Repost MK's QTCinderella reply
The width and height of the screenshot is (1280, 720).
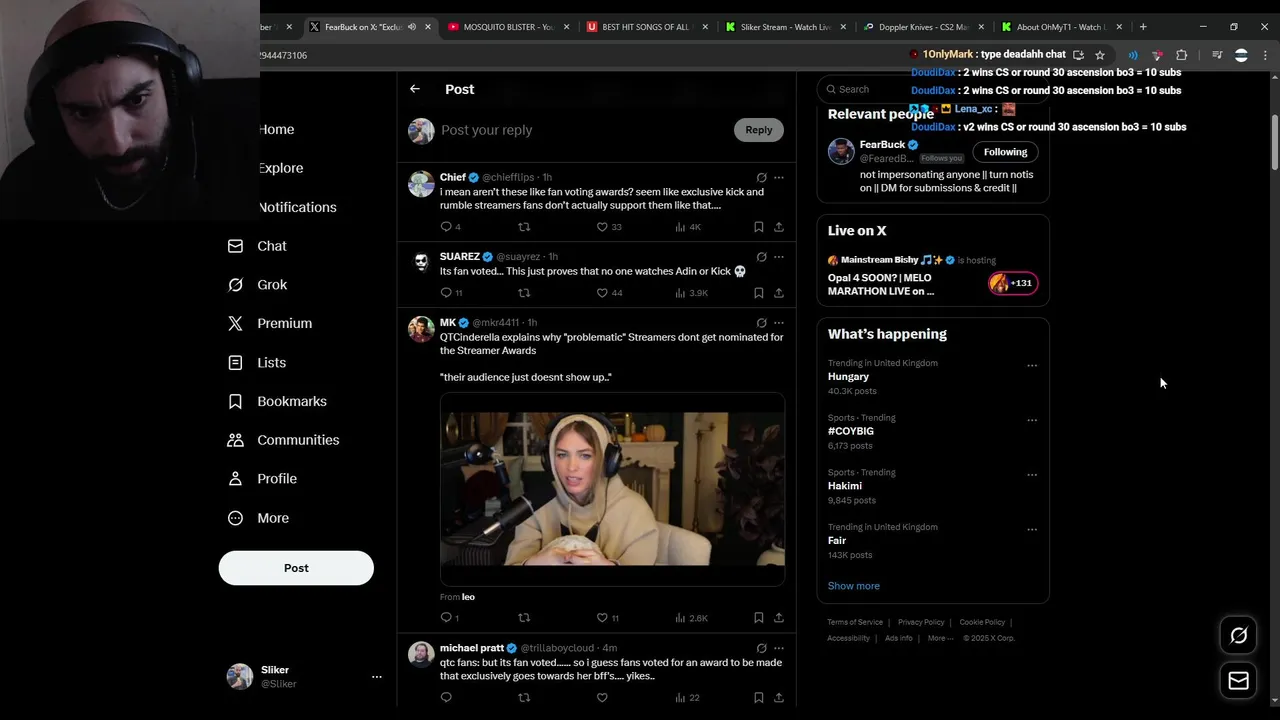click(524, 618)
